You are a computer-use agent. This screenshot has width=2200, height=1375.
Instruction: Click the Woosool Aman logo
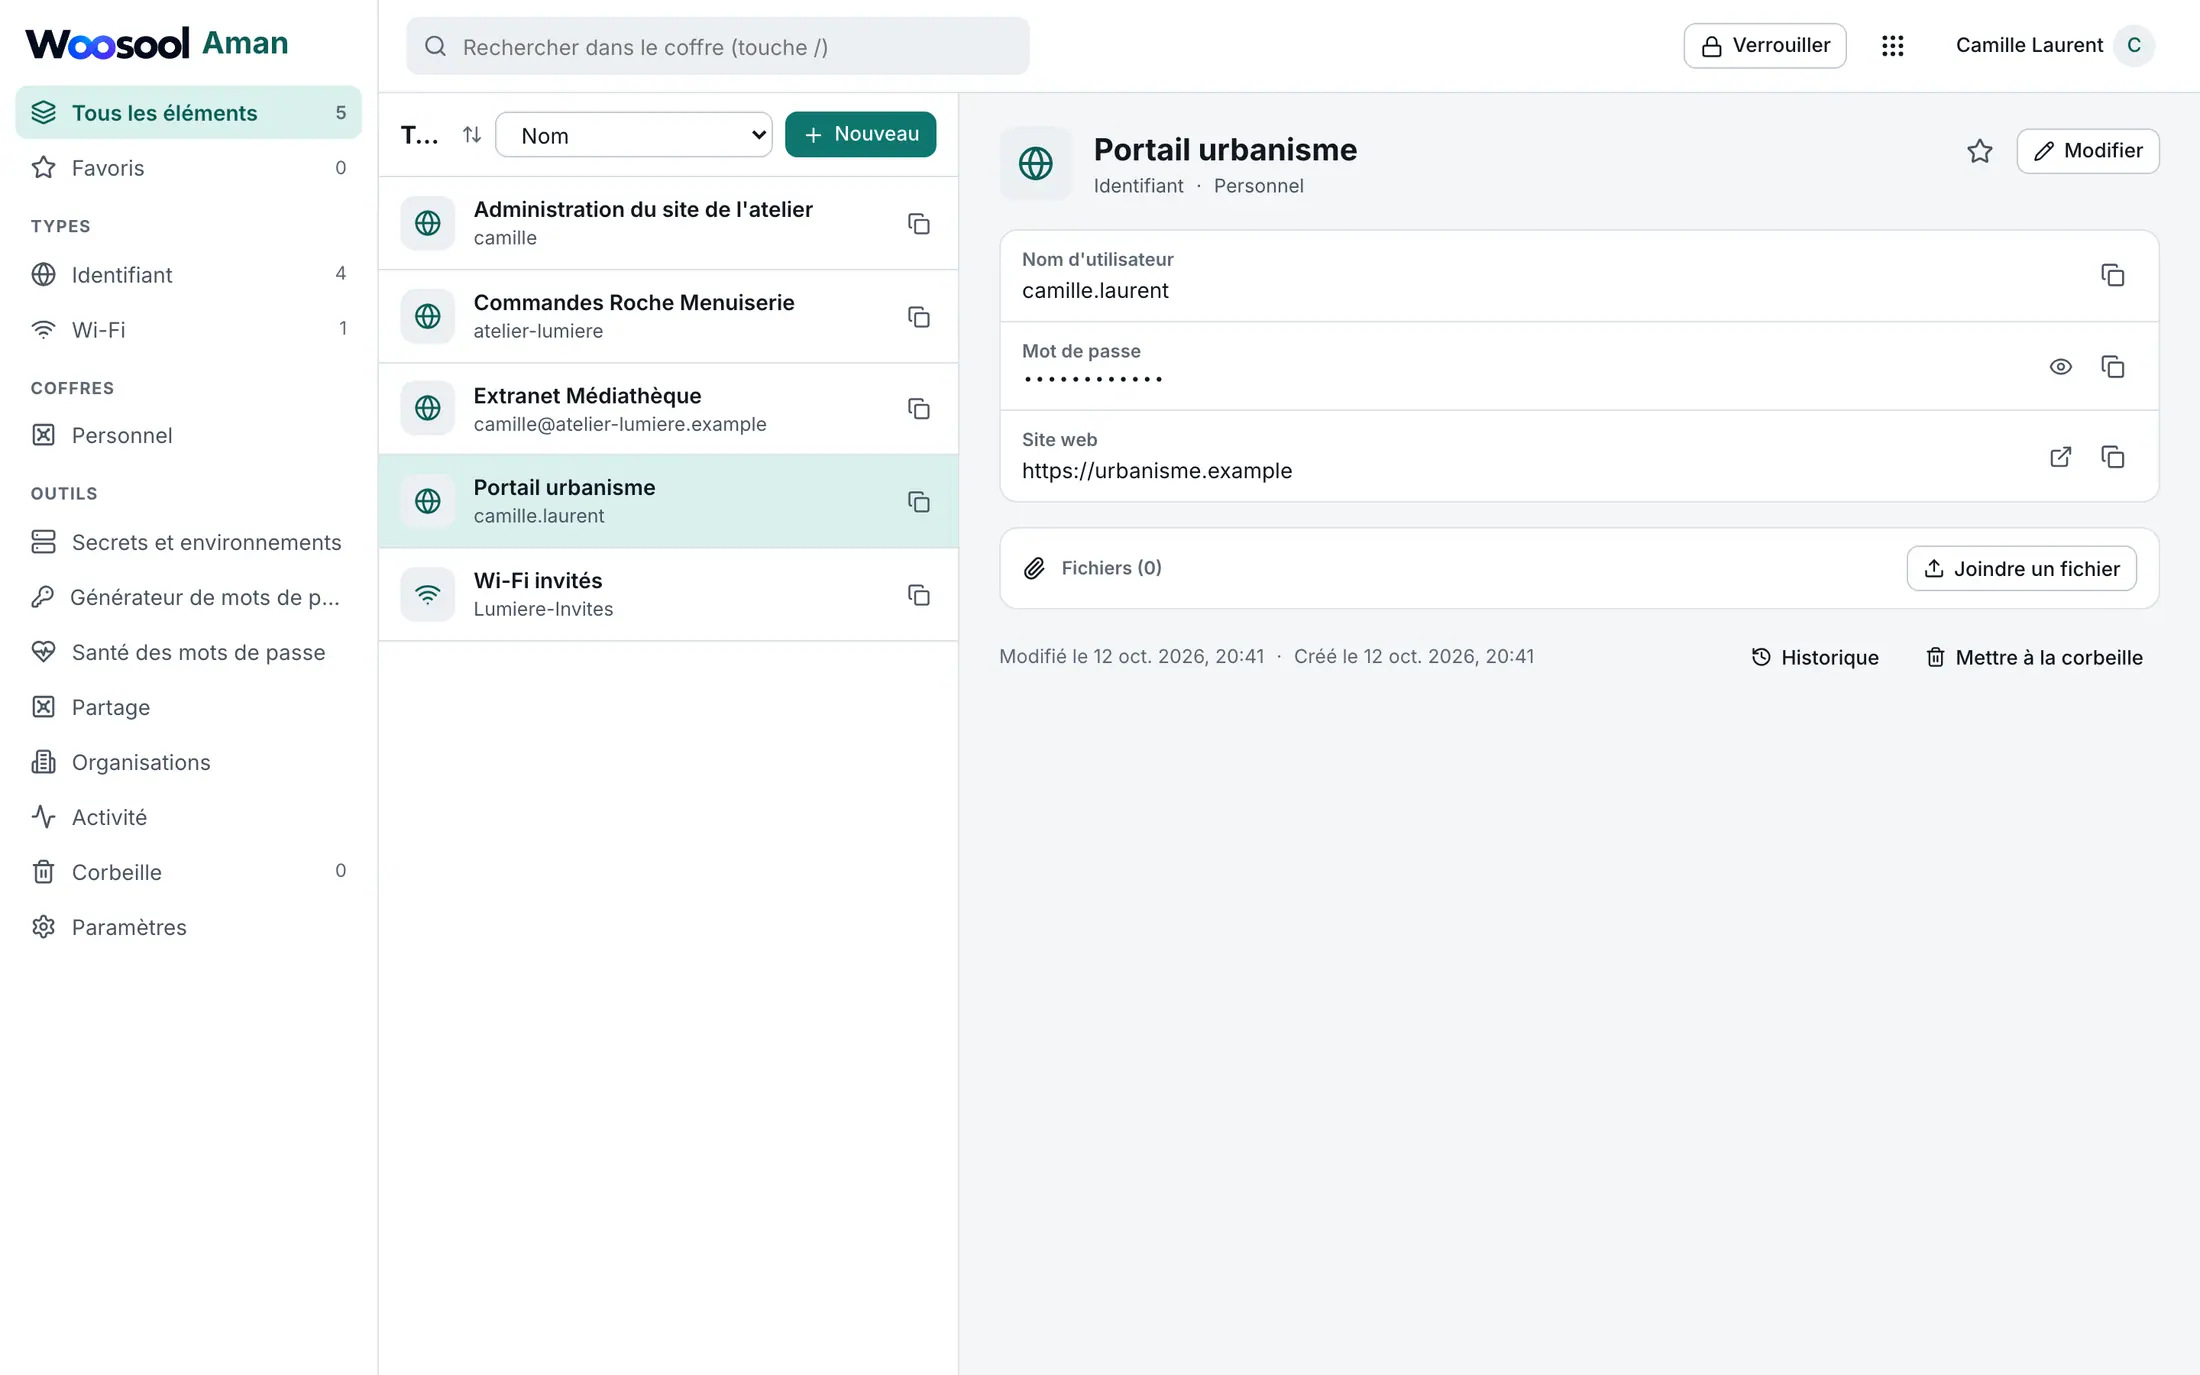(157, 43)
